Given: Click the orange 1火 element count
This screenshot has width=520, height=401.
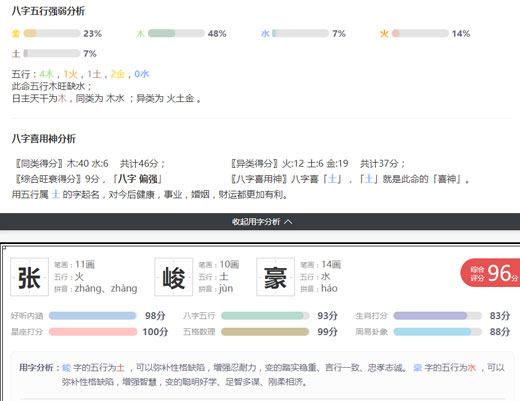Looking at the screenshot, I should (70, 74).
